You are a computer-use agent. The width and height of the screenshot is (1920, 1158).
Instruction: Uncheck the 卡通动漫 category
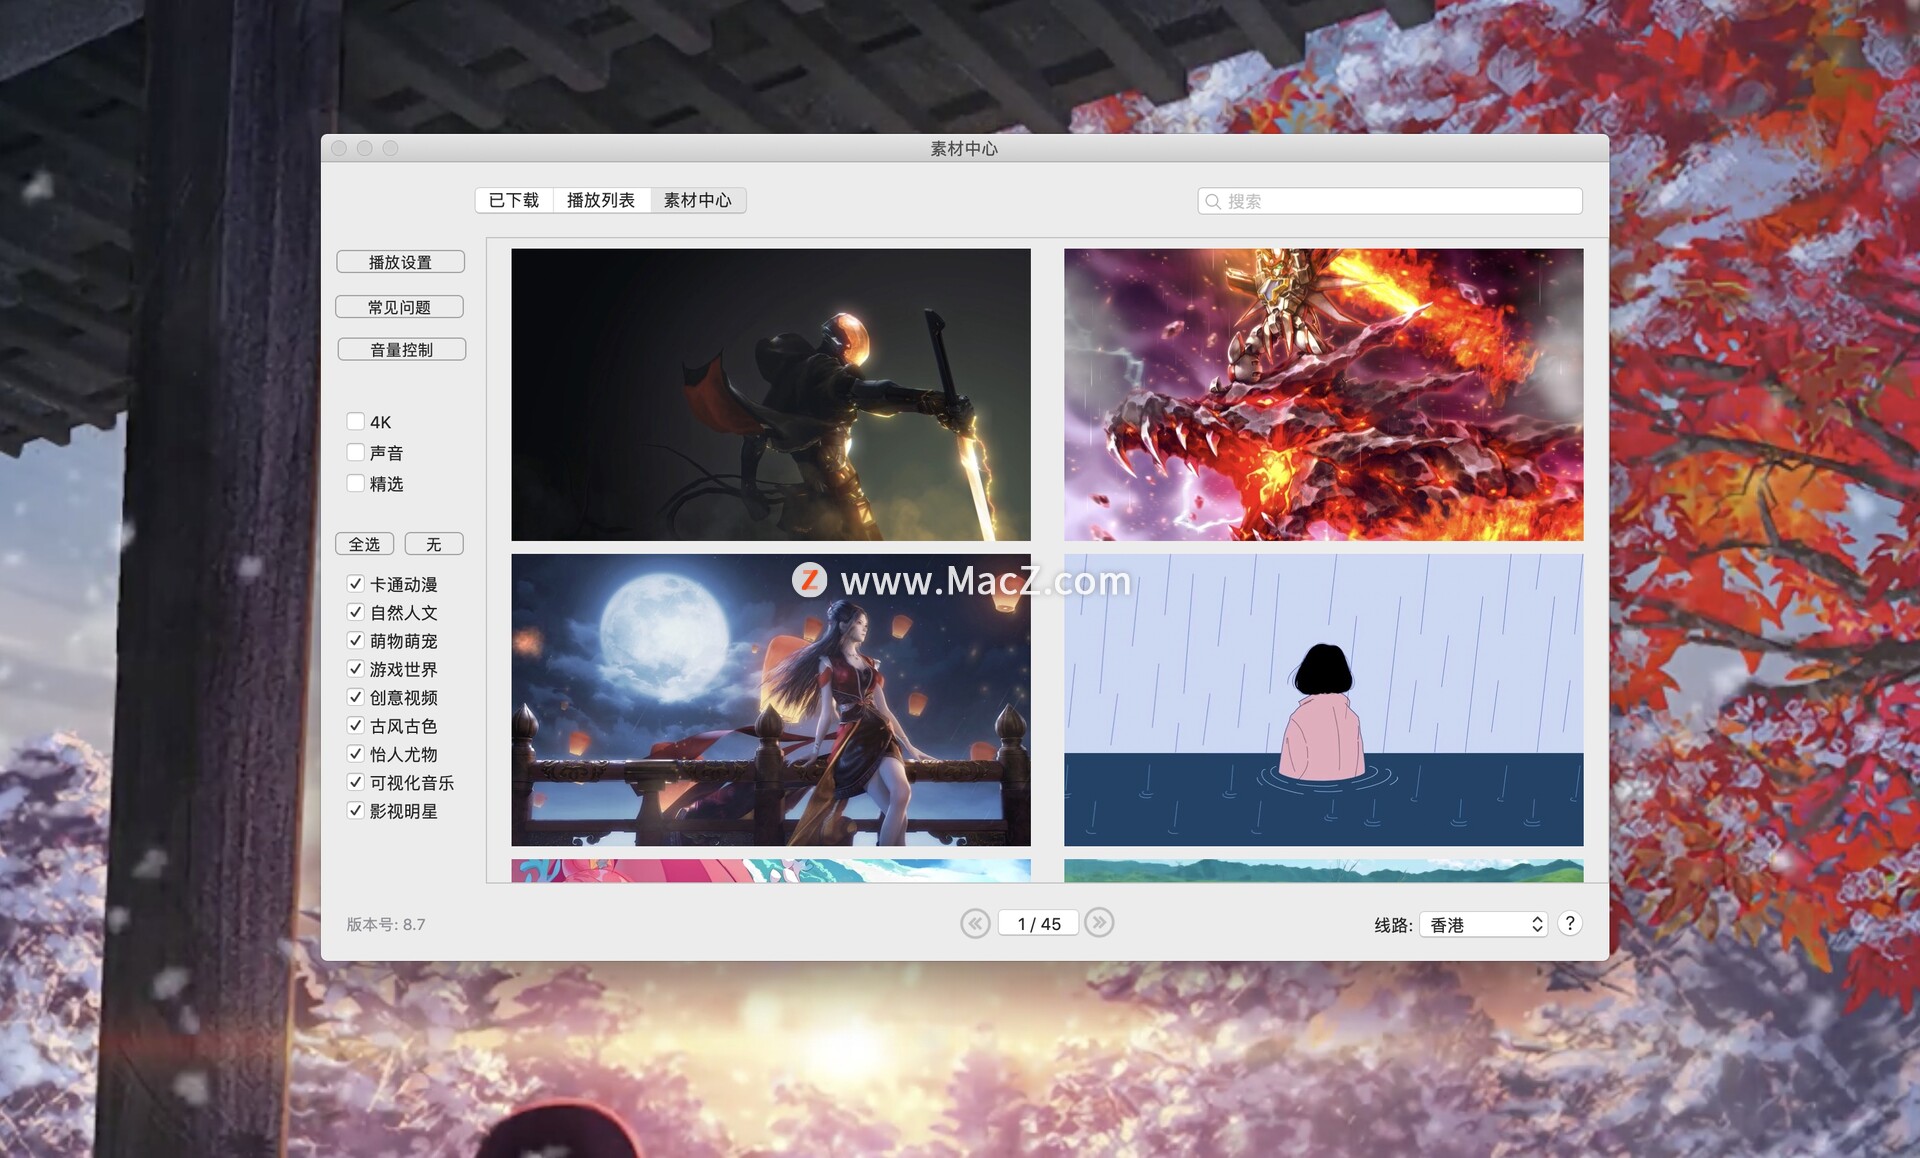[356, 584]
